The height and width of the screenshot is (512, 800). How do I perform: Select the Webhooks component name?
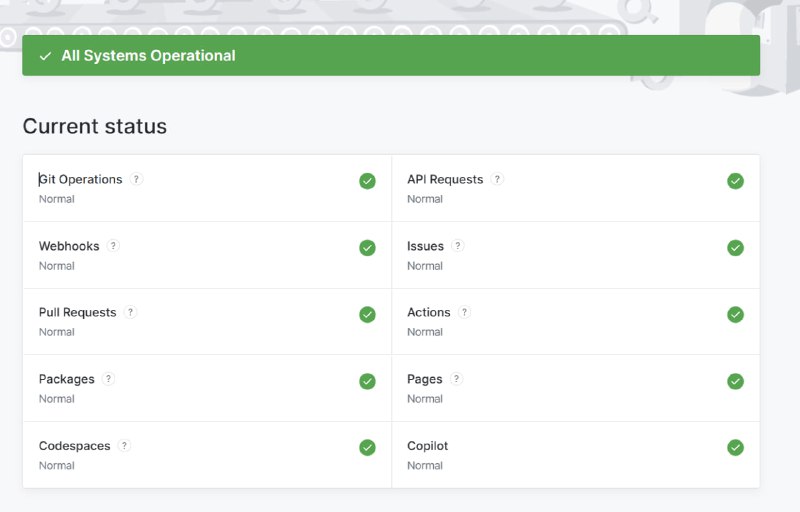69,246
